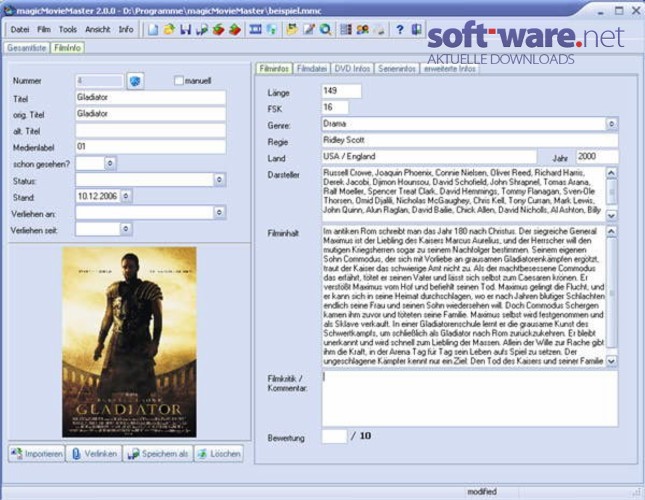Click the yellow folder movie icon in the toolbar

pos(292,30)
